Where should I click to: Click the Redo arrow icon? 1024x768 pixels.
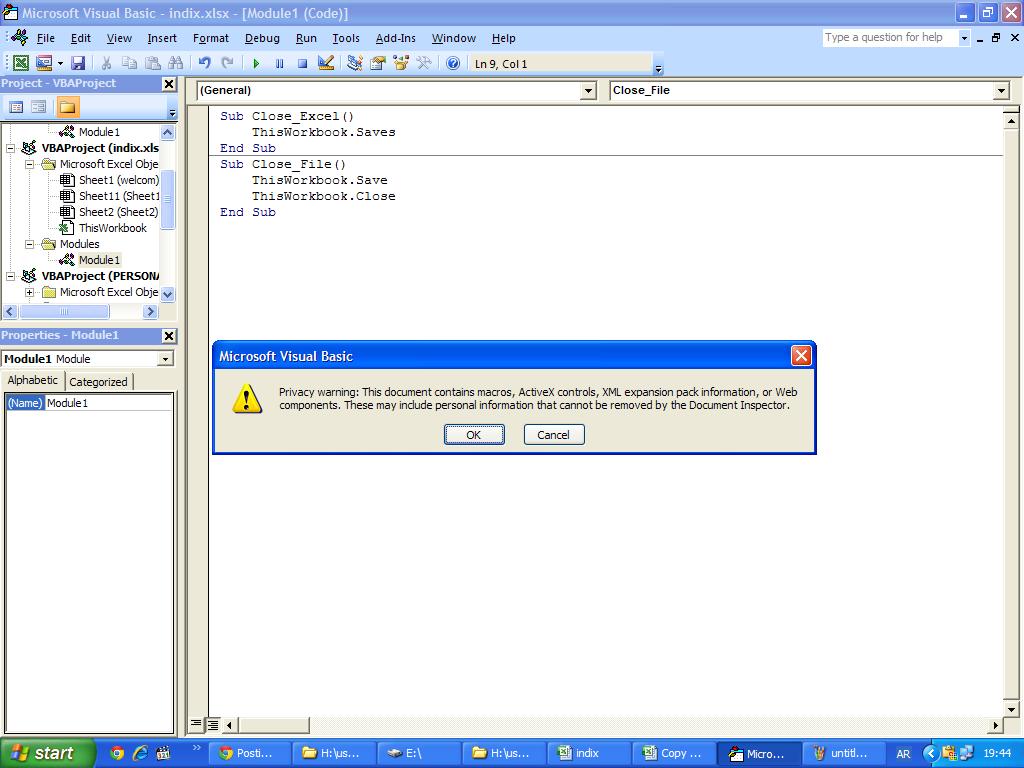click(227, 63)
